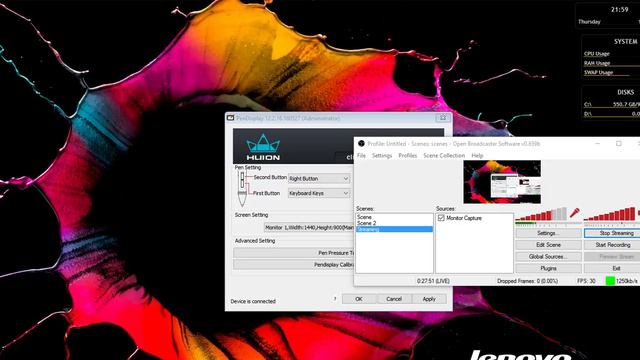Image resolution: width=640 pixels, height=360 pixels.
Task: Open the Monitor selection dropdown in Screen Setting
Action: 309,227
